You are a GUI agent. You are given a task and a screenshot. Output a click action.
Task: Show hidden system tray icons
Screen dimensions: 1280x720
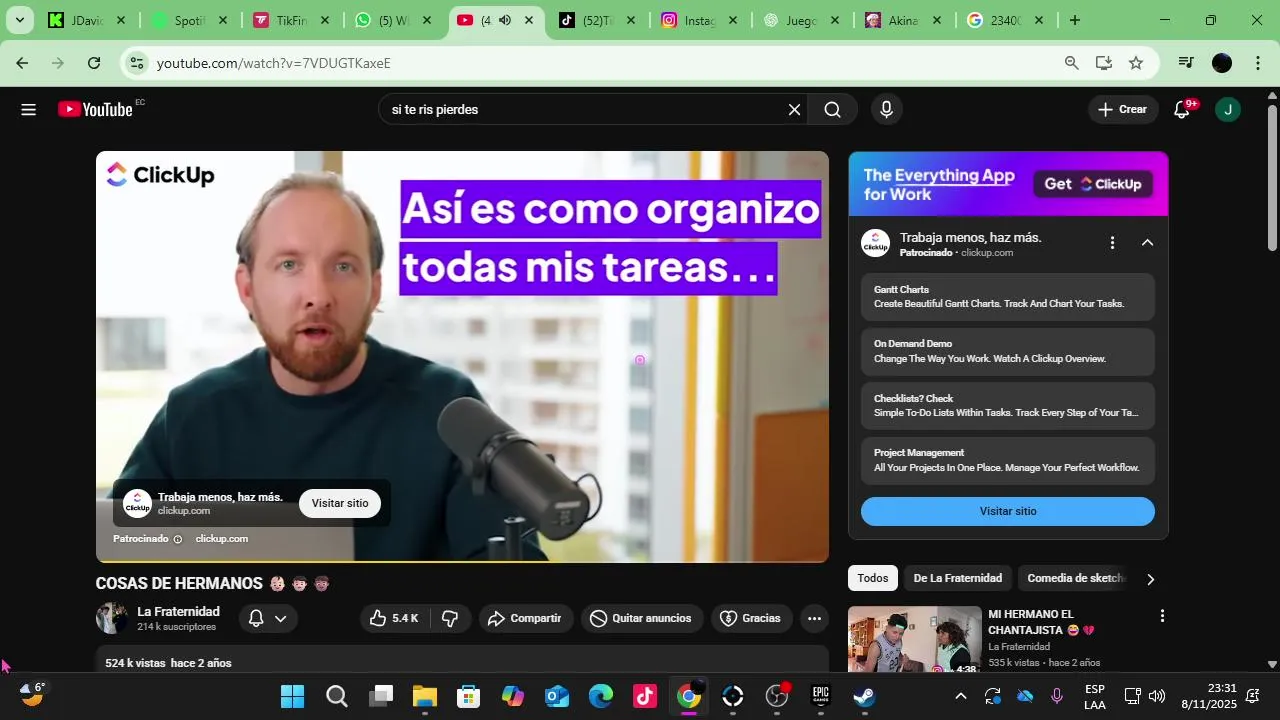click(x=961, y=697)
